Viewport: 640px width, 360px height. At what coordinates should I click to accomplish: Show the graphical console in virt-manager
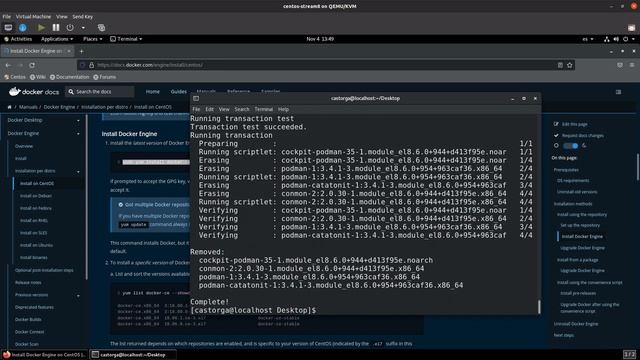click(x=8, y=27)
